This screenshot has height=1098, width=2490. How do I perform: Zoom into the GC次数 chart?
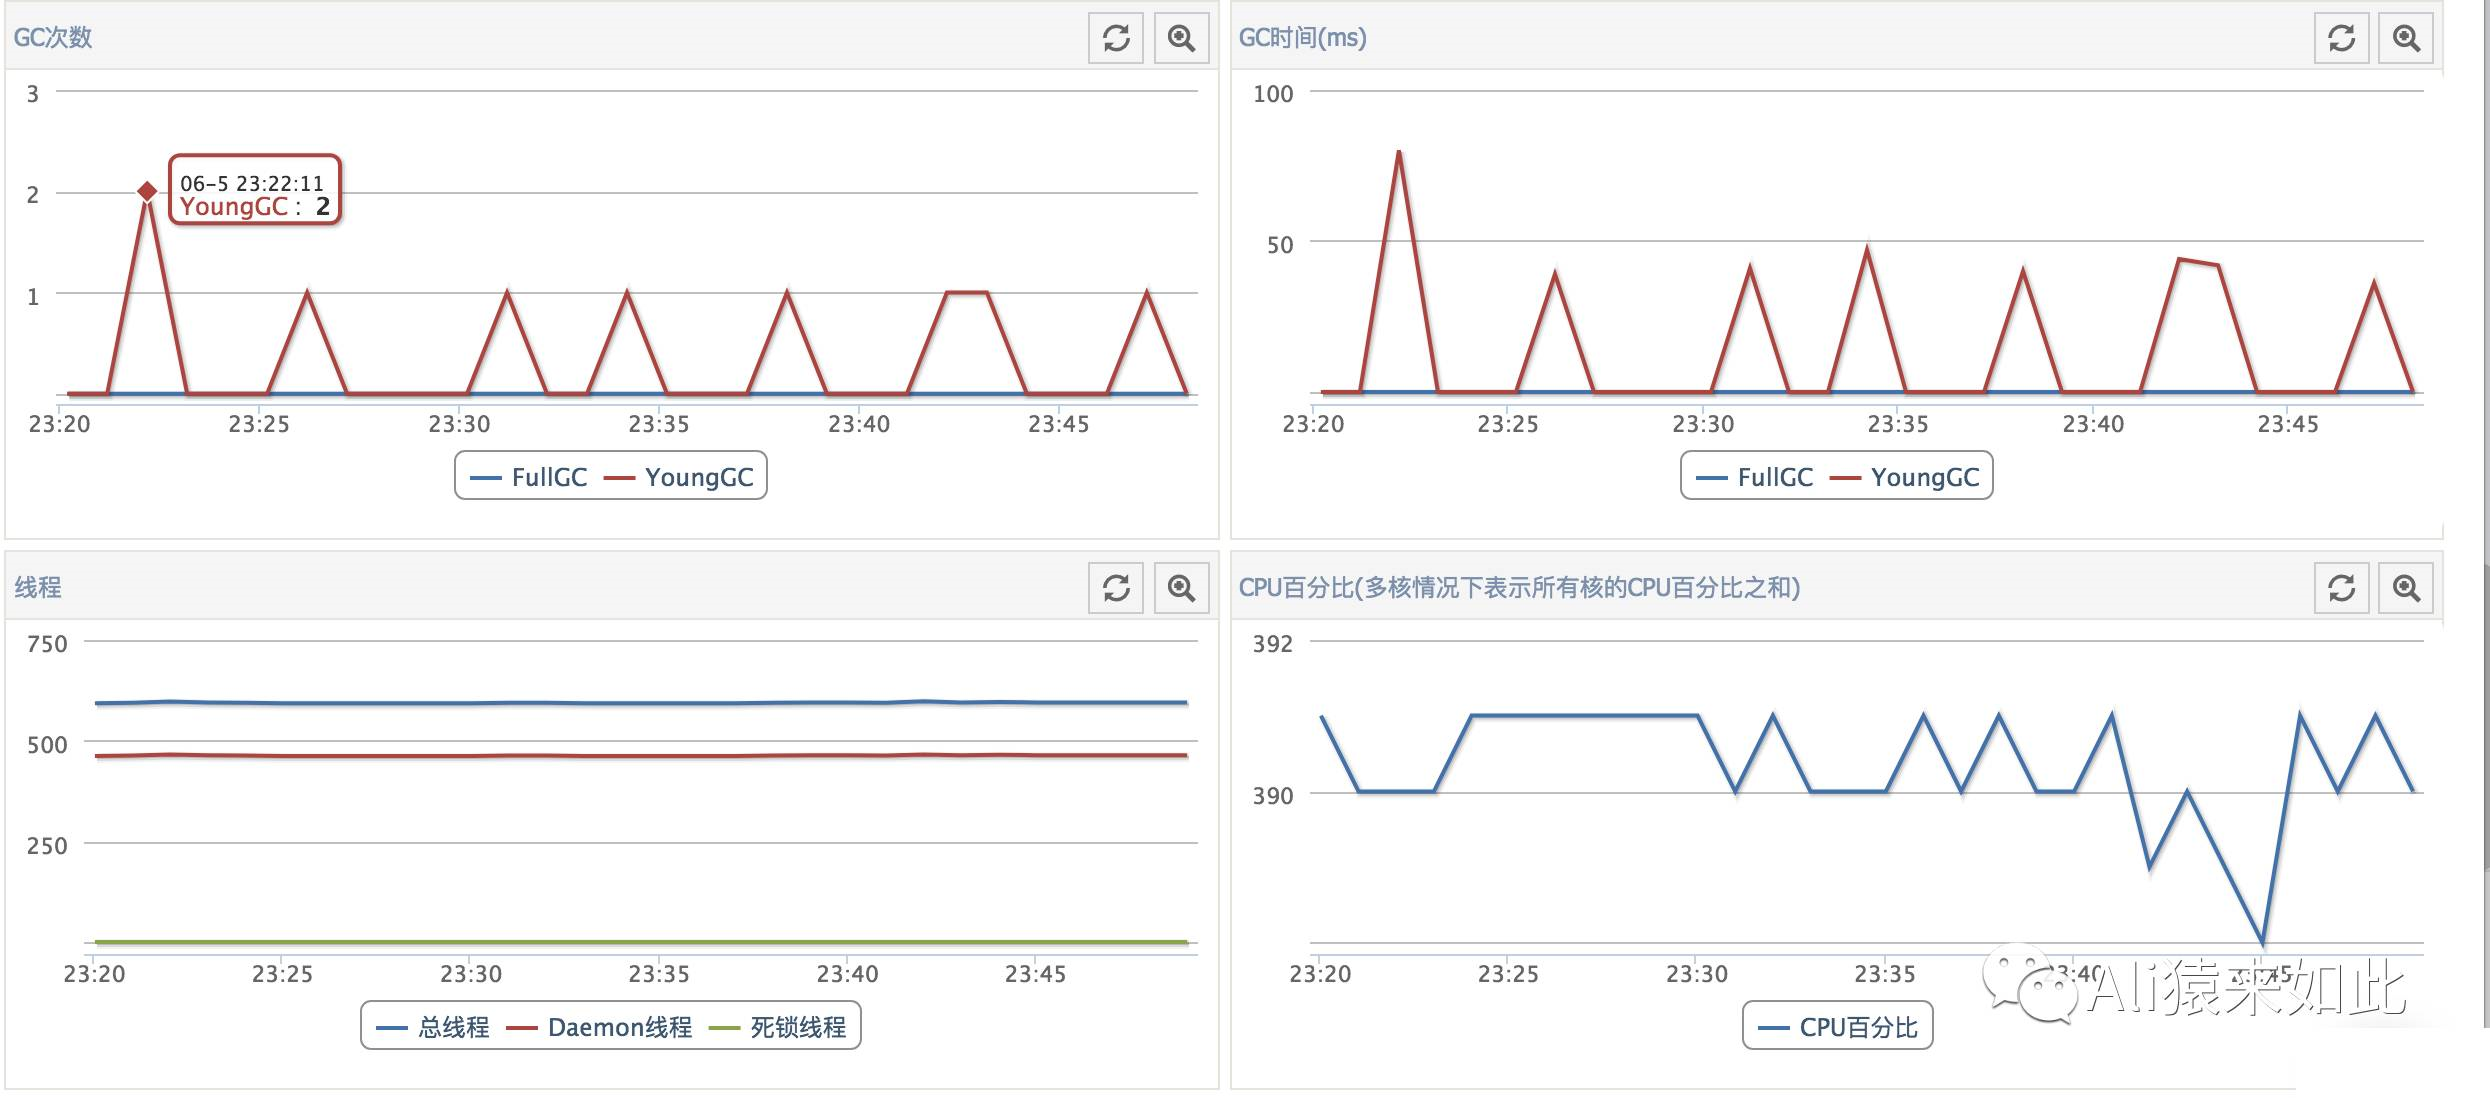point(1181,38)
